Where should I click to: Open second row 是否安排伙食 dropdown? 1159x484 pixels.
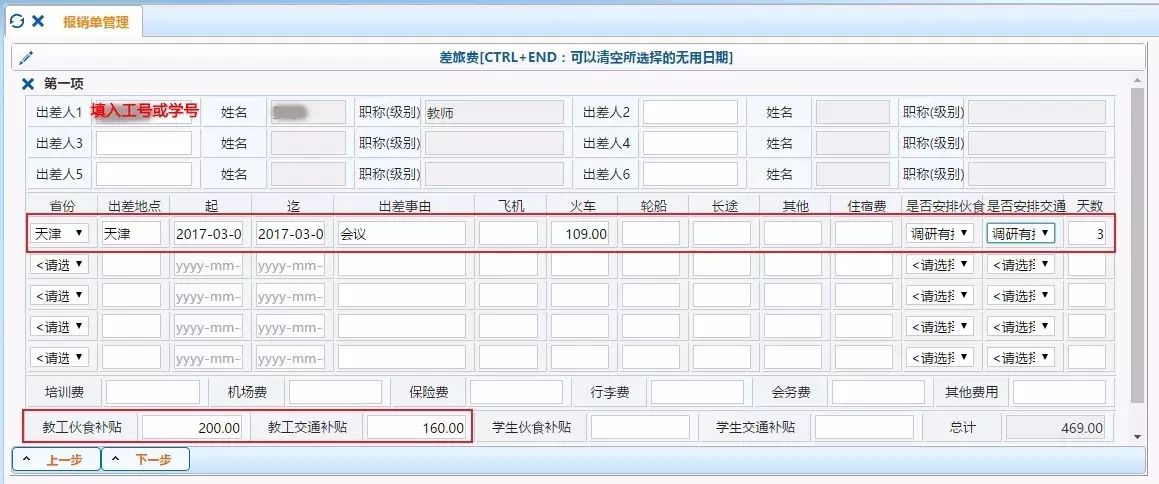click(x=940, y=265)
